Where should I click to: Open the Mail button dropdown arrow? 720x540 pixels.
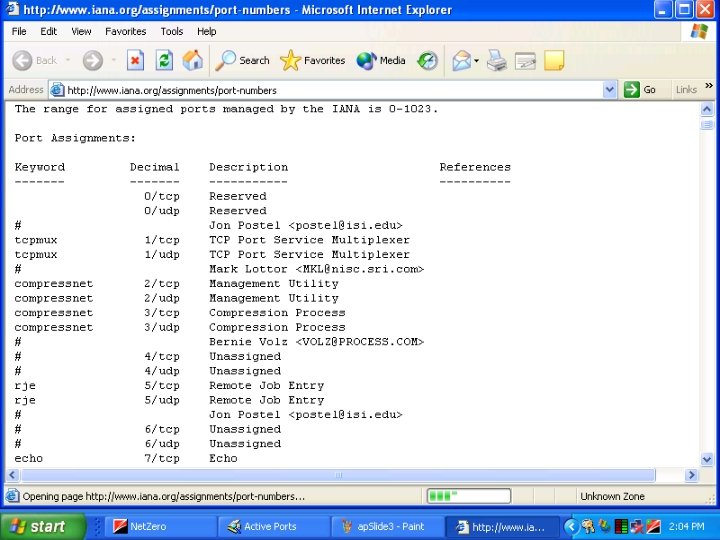[x=476, y=61]
